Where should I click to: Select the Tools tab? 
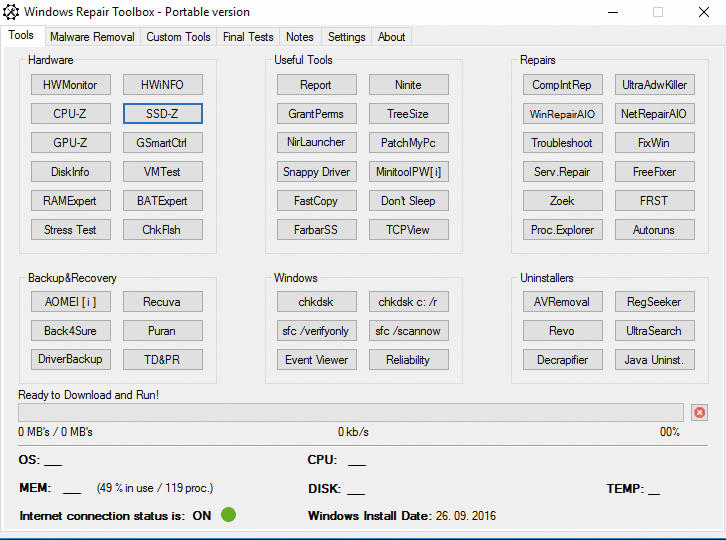click(x=21, y=35)
